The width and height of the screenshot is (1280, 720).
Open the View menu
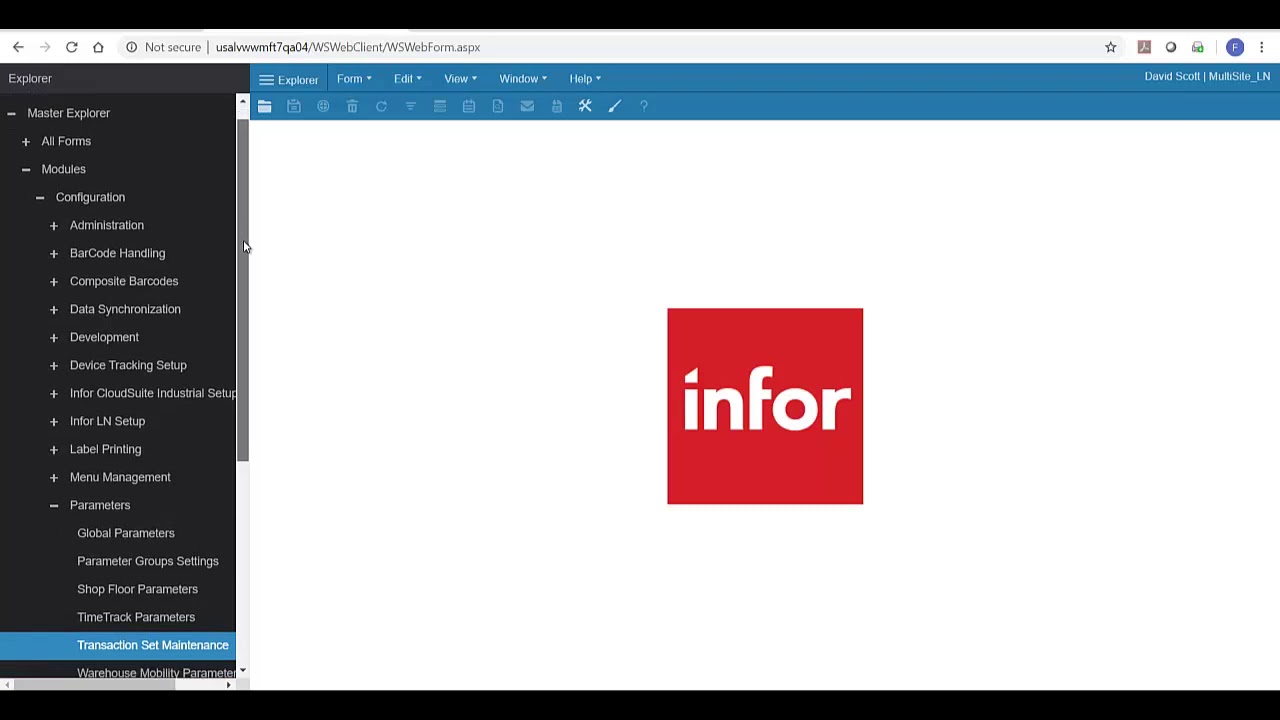pyautogui.click(x=460, y=79)
